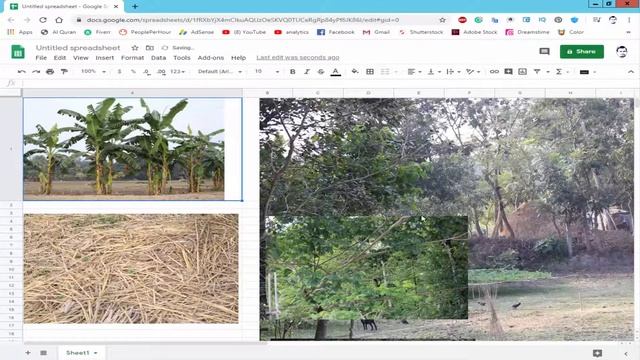Bookmark this page star icon

point(442,20)
